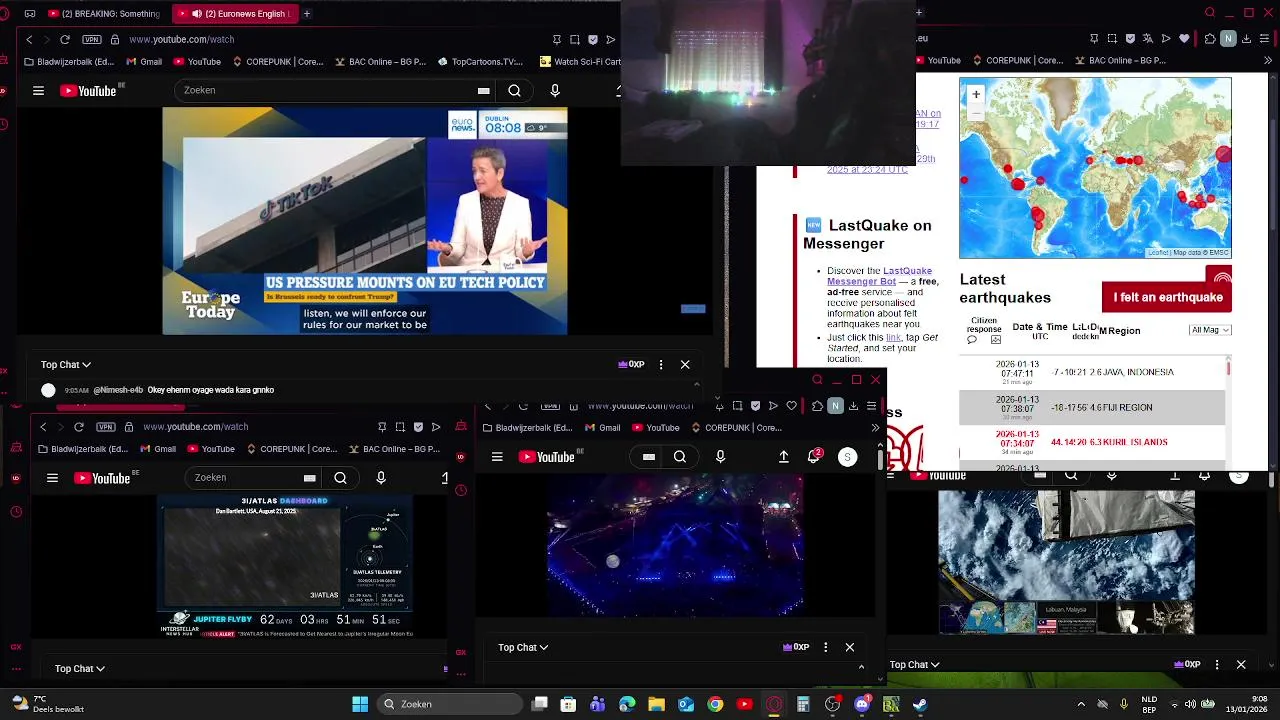Reload page in Euronews YouTube window

click(65, 39)
